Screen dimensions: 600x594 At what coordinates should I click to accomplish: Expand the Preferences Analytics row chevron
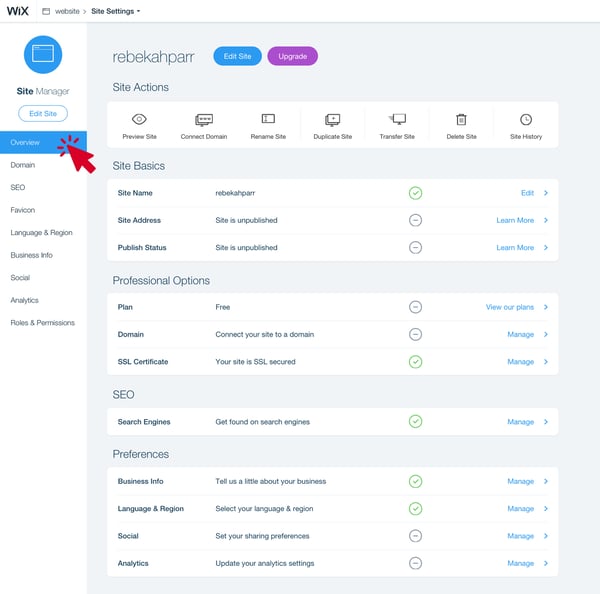(546, 563)
